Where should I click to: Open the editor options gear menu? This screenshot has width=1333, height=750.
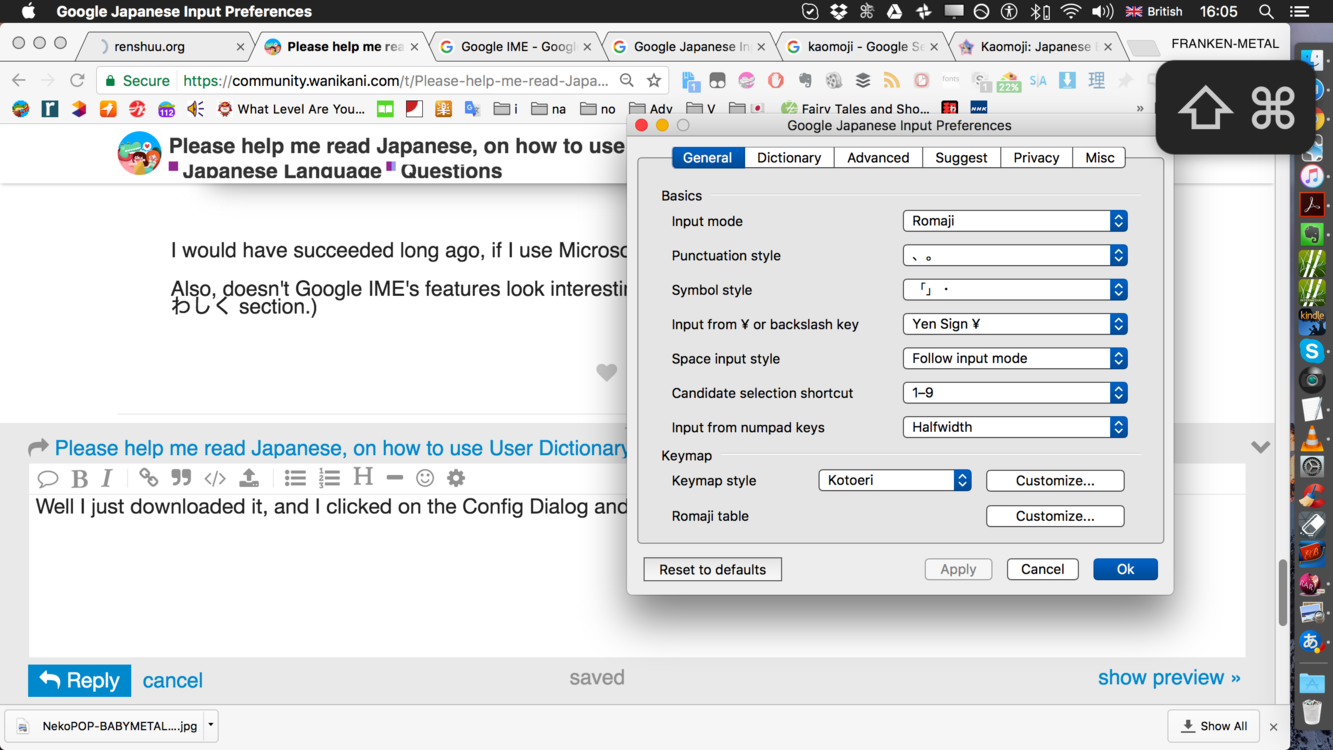tap(456, 478)
